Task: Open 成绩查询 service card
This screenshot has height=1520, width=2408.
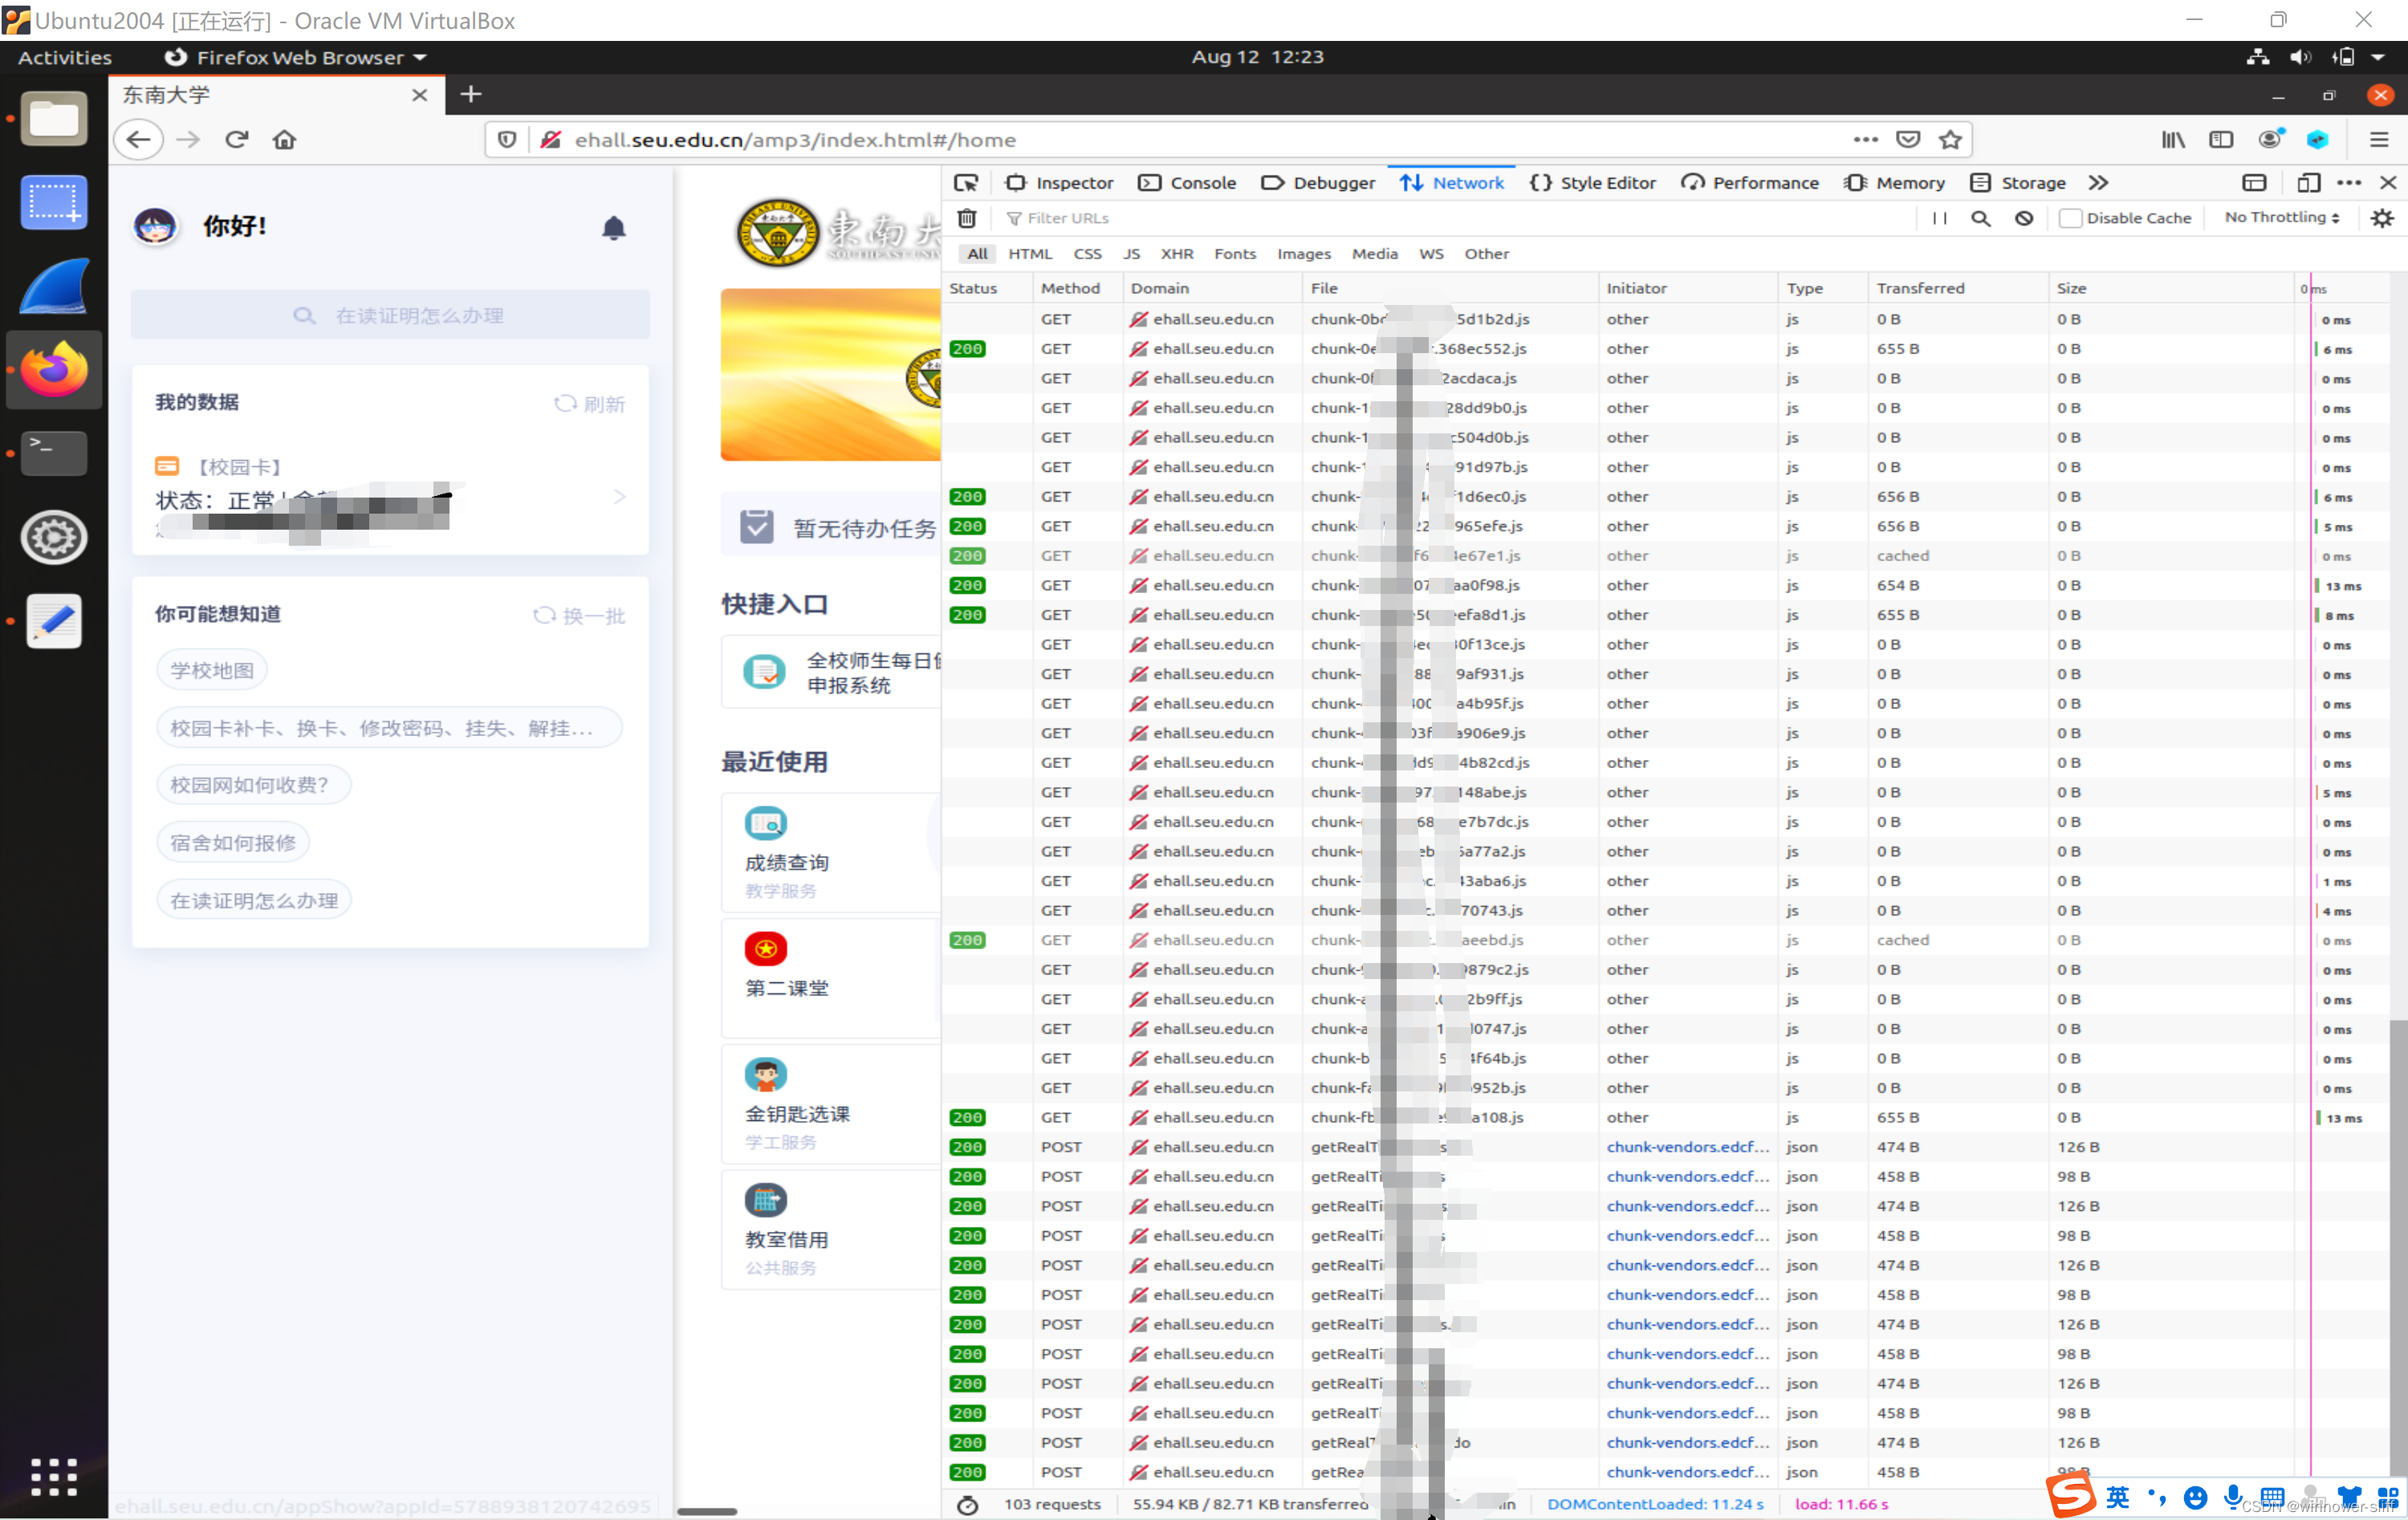Action: point(831,852)
